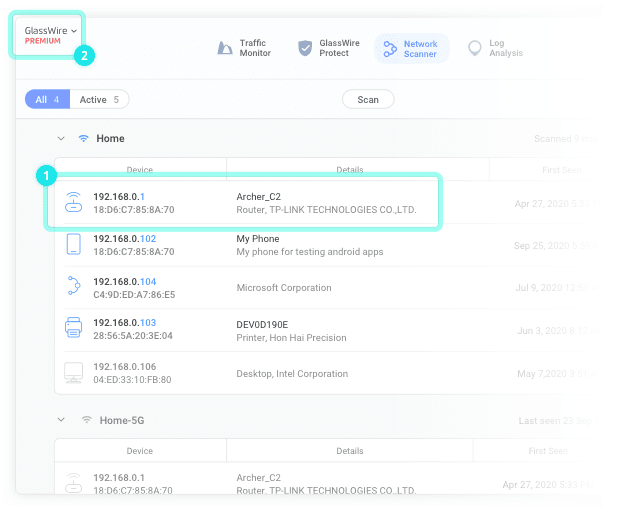Image resolution: width=638 pixels, height=512 pixels.
Task: Select the All devices filter
Action: [x=47, y=100]
